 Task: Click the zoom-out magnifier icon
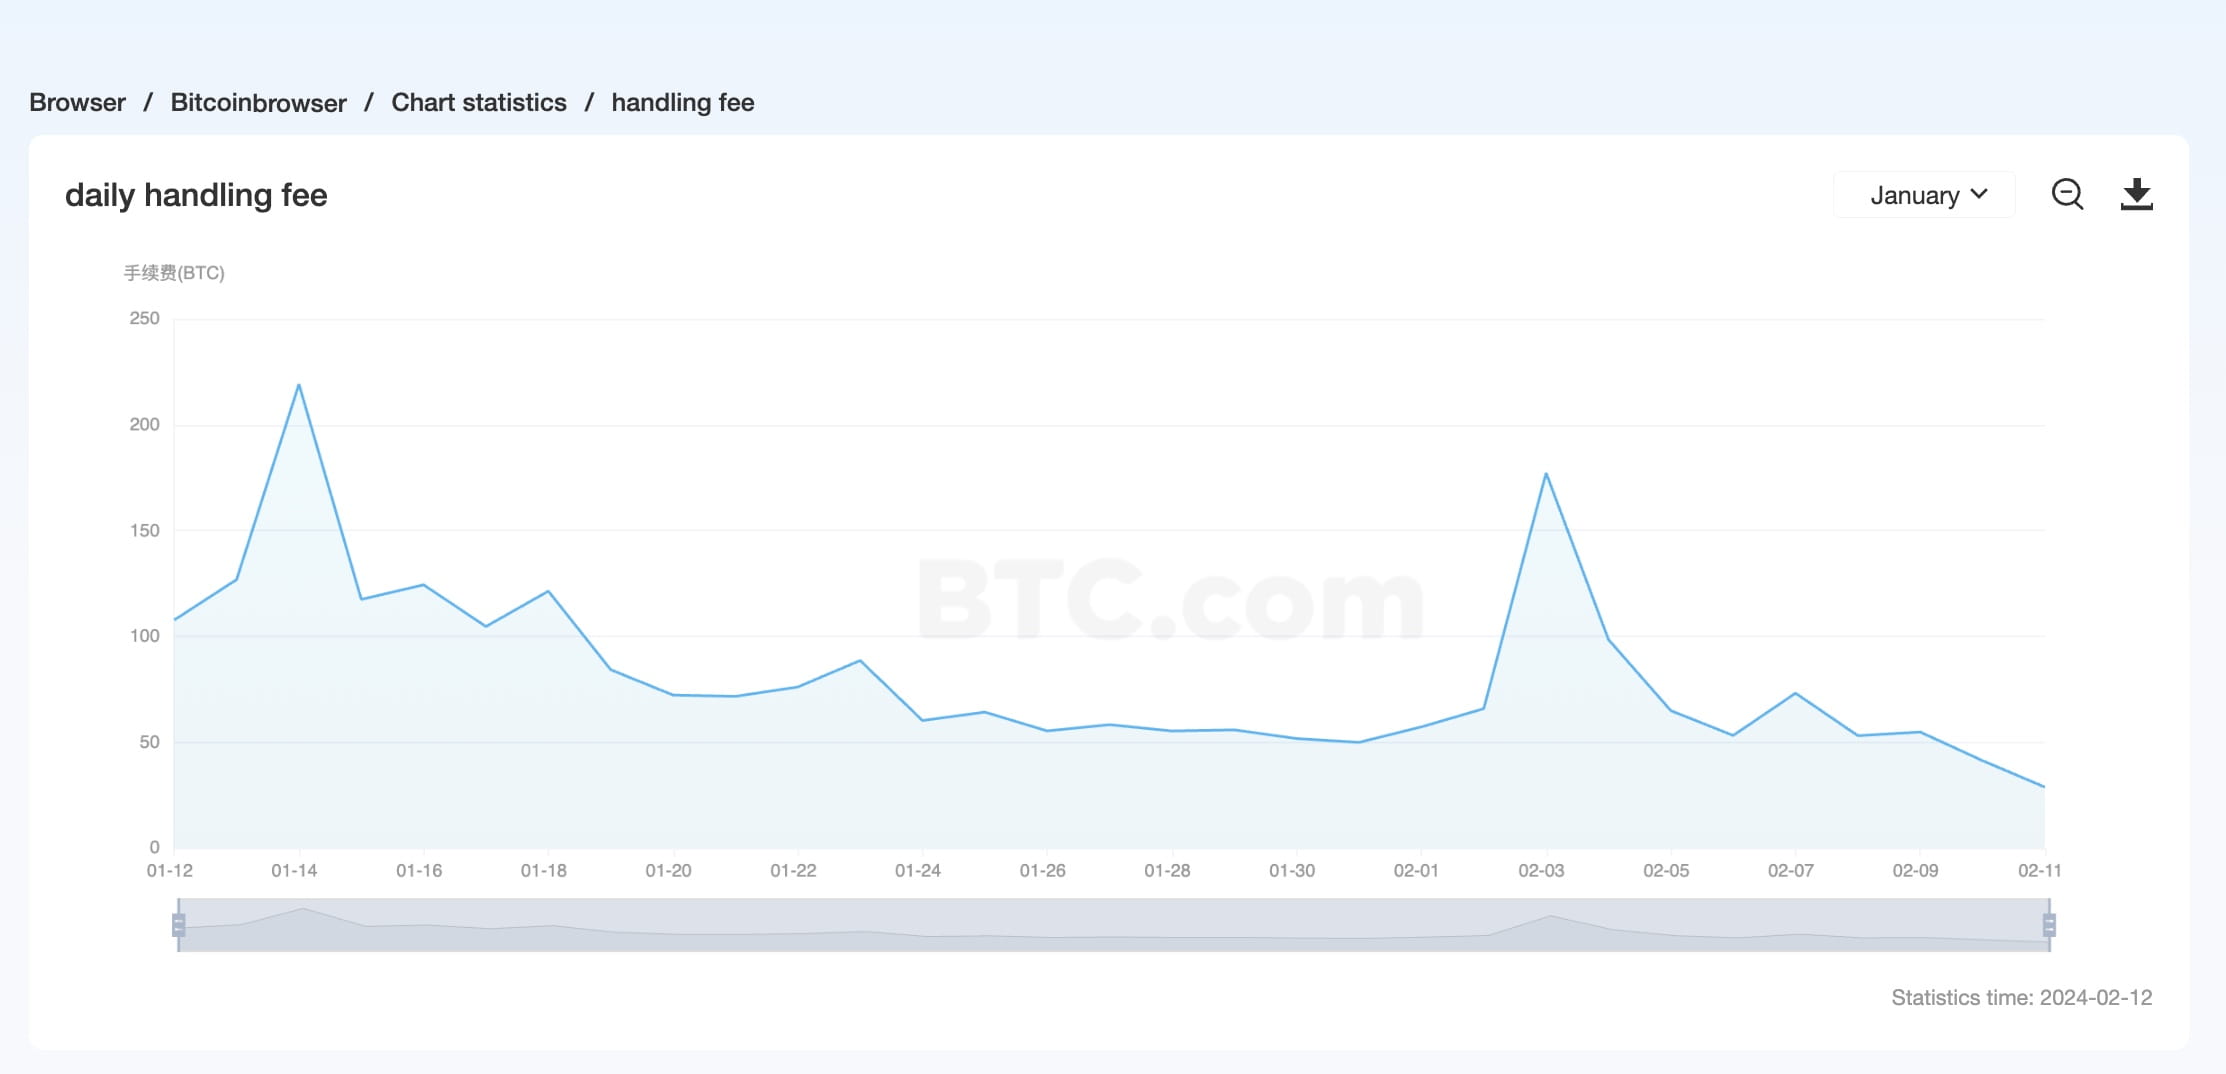(x=2067, y=194)
